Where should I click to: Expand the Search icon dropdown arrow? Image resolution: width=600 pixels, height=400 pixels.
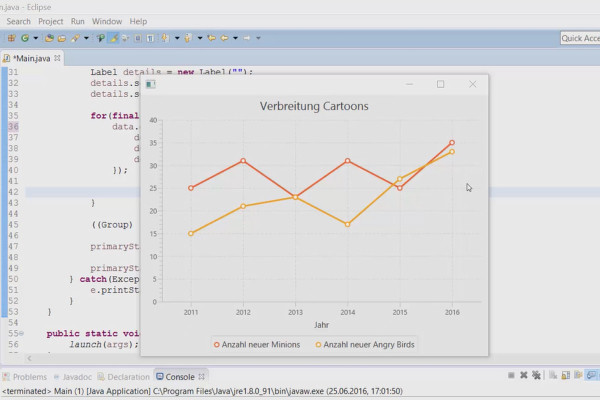coord(86,38)
